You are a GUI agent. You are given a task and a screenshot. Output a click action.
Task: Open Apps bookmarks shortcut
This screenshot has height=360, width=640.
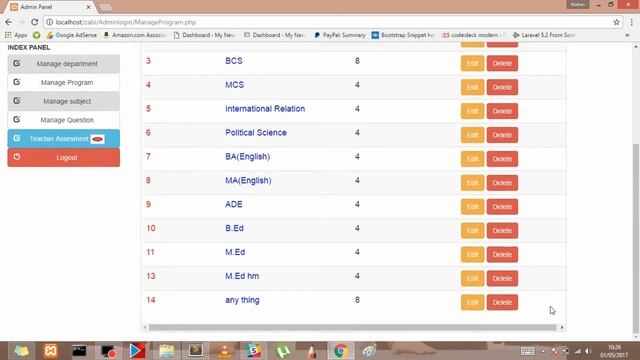click(16, 35)
